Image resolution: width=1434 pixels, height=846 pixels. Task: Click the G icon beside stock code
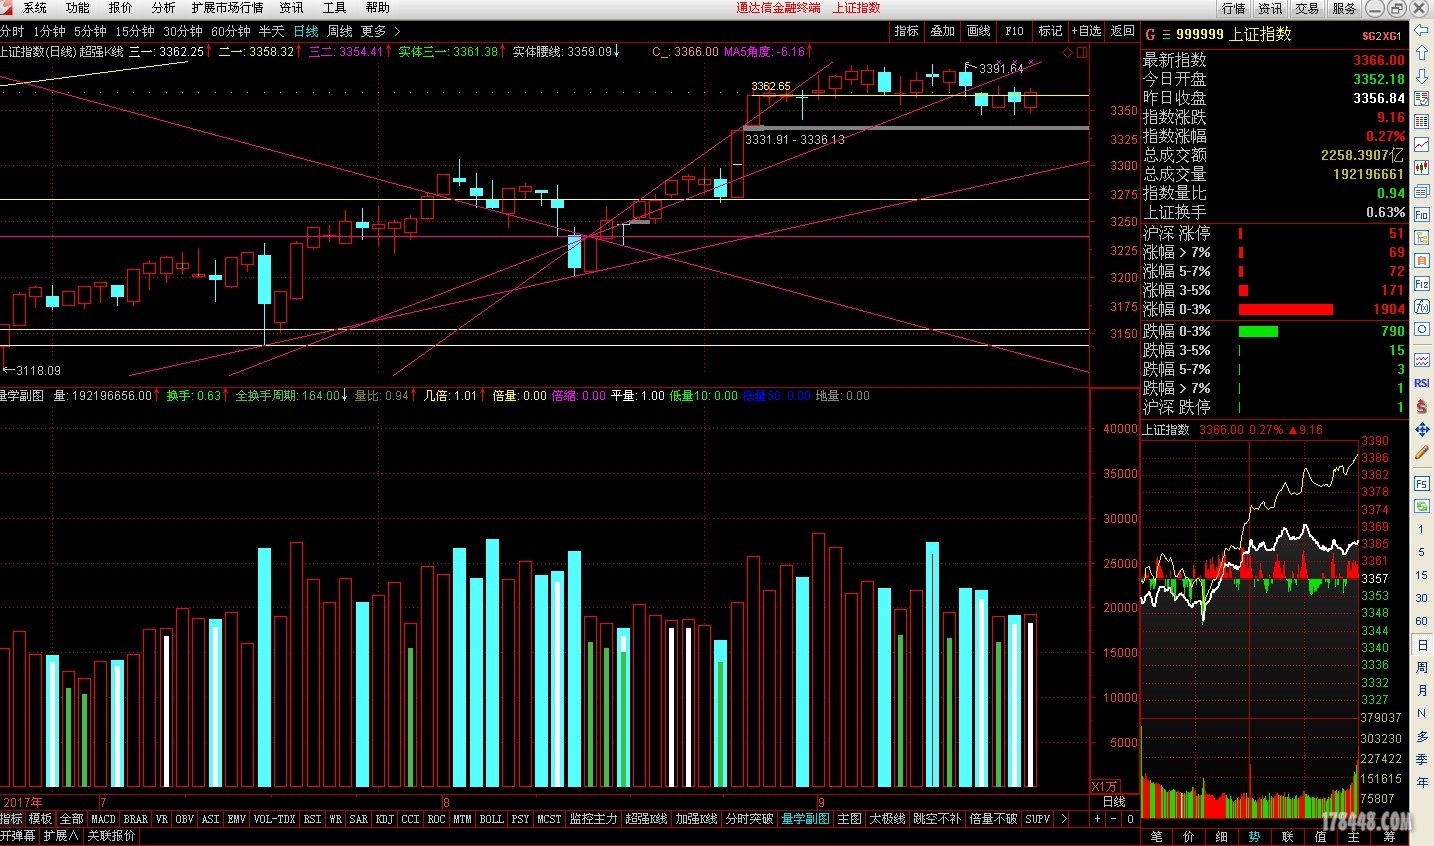click(x=1150, y=34)
